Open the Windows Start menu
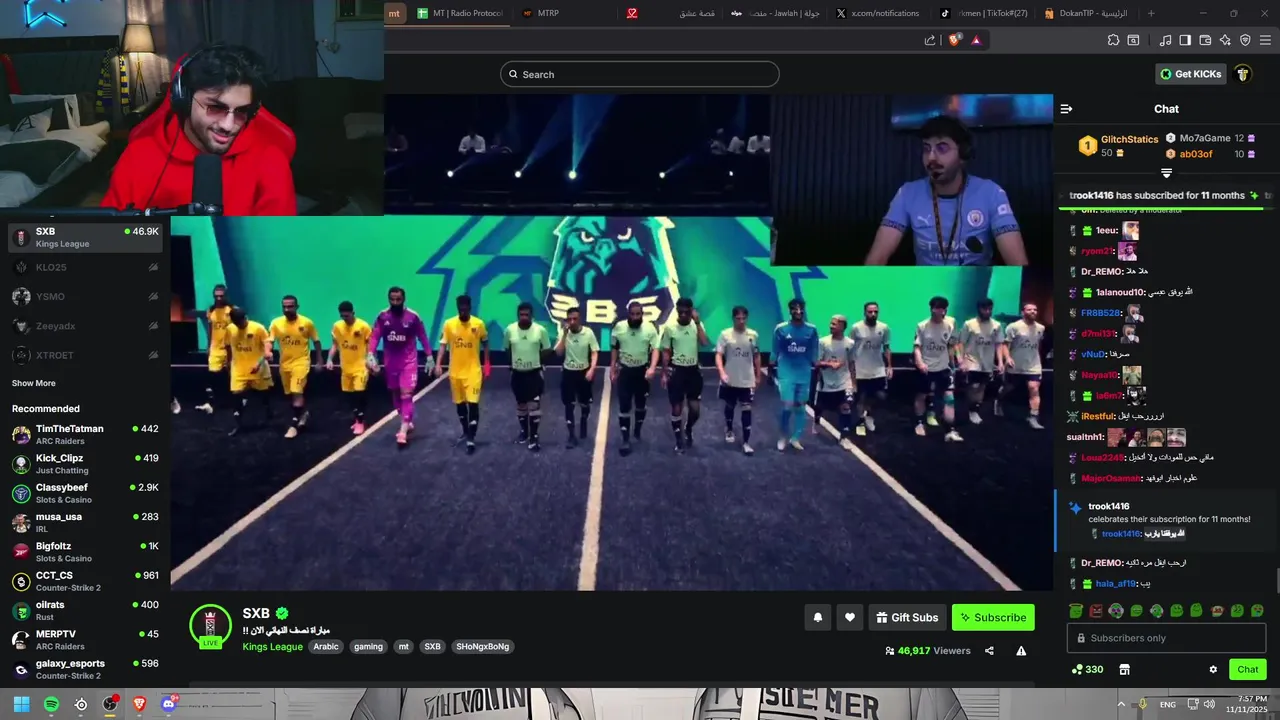This screenshot has width=1280, height=720. (21, 704)
